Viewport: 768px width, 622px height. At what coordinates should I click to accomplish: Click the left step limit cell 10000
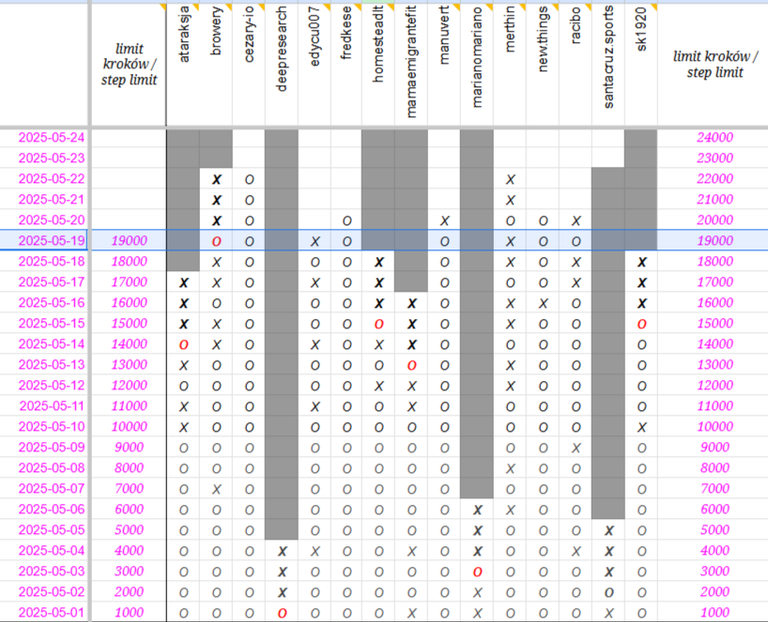tap(129, 427)
